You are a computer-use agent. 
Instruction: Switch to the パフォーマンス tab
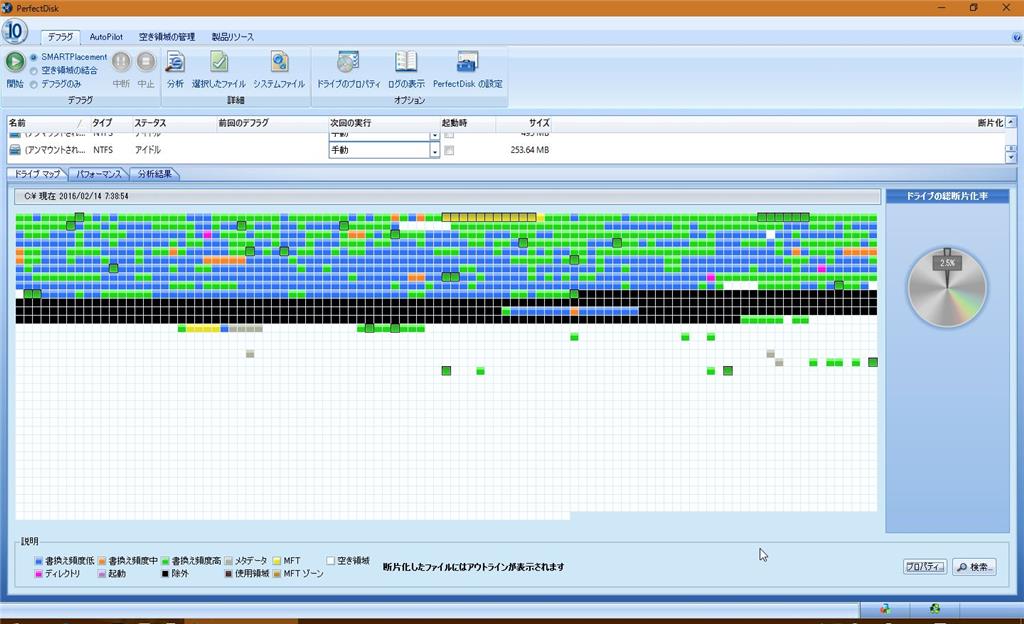pyautogui.click(x=99, y=174)
